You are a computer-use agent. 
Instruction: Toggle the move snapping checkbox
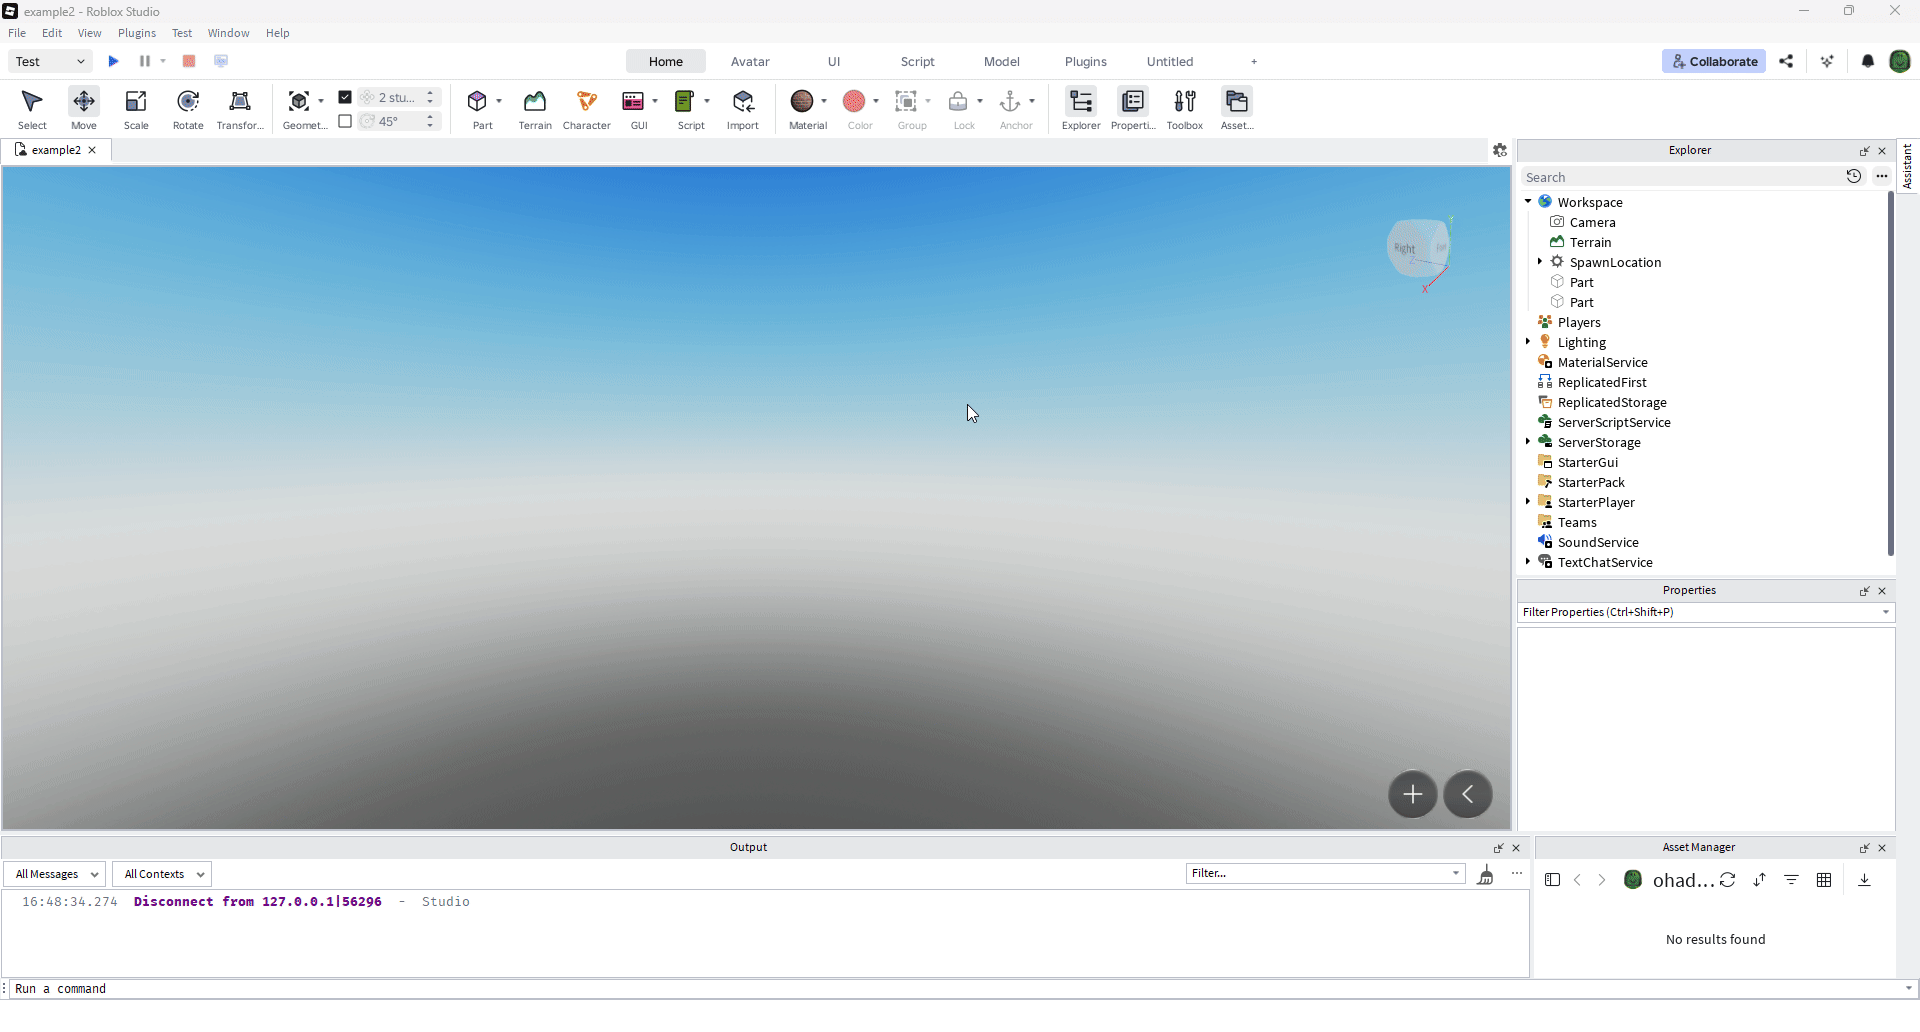[345, 97]
